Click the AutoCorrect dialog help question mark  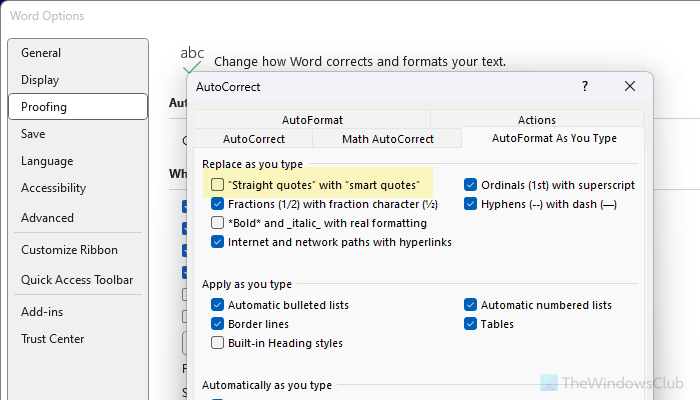[x=585, y=87]
